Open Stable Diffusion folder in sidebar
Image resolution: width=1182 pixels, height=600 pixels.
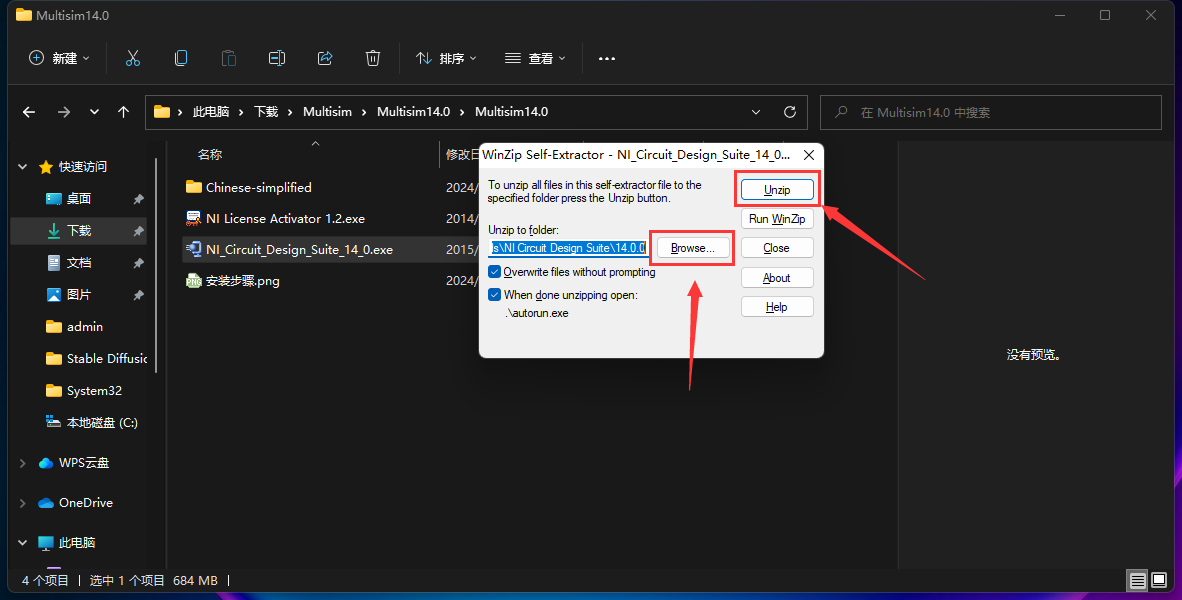pos(96,359)
